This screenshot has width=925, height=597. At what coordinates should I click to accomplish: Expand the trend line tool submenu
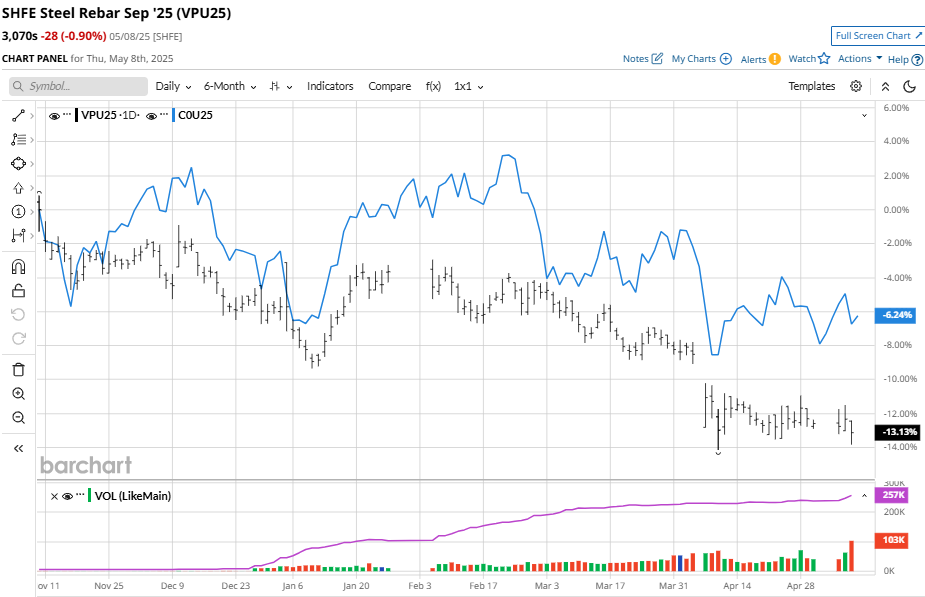[x=32, y=116]
